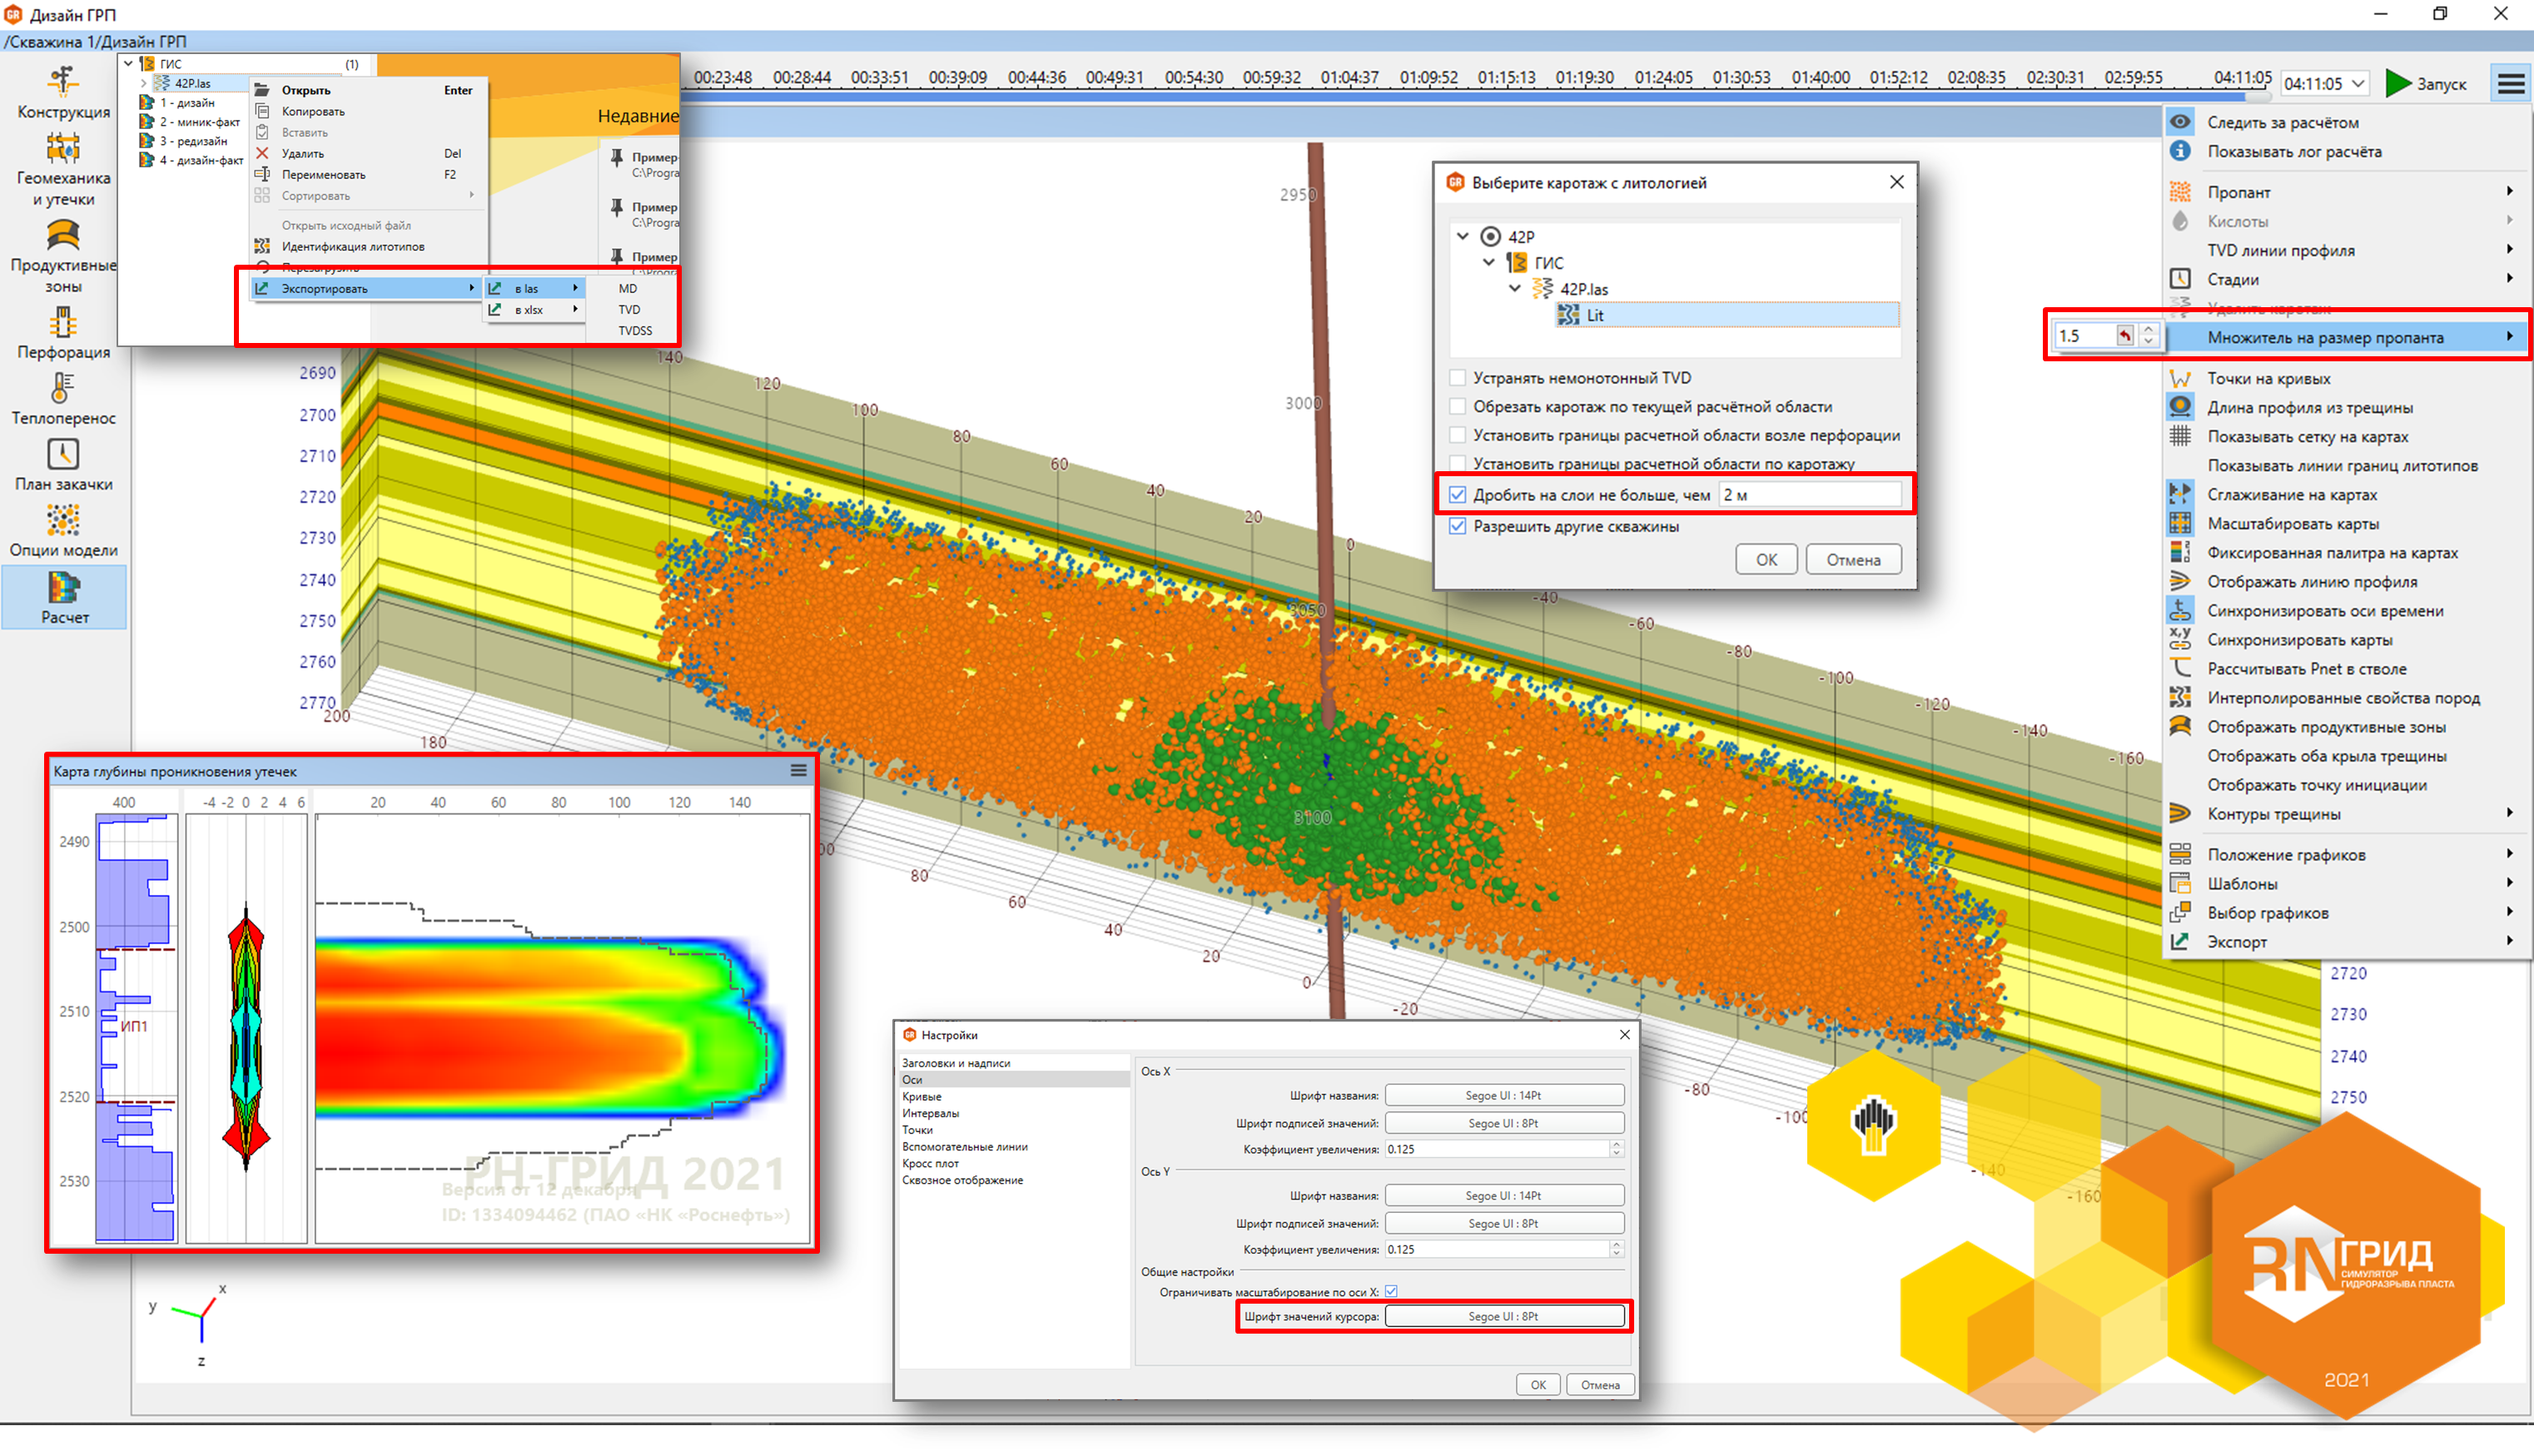This screenshot has height=1456, width=2534.
Task: Click Отображать продуктивные зоны icon
Action: (x=2180, y=726)
